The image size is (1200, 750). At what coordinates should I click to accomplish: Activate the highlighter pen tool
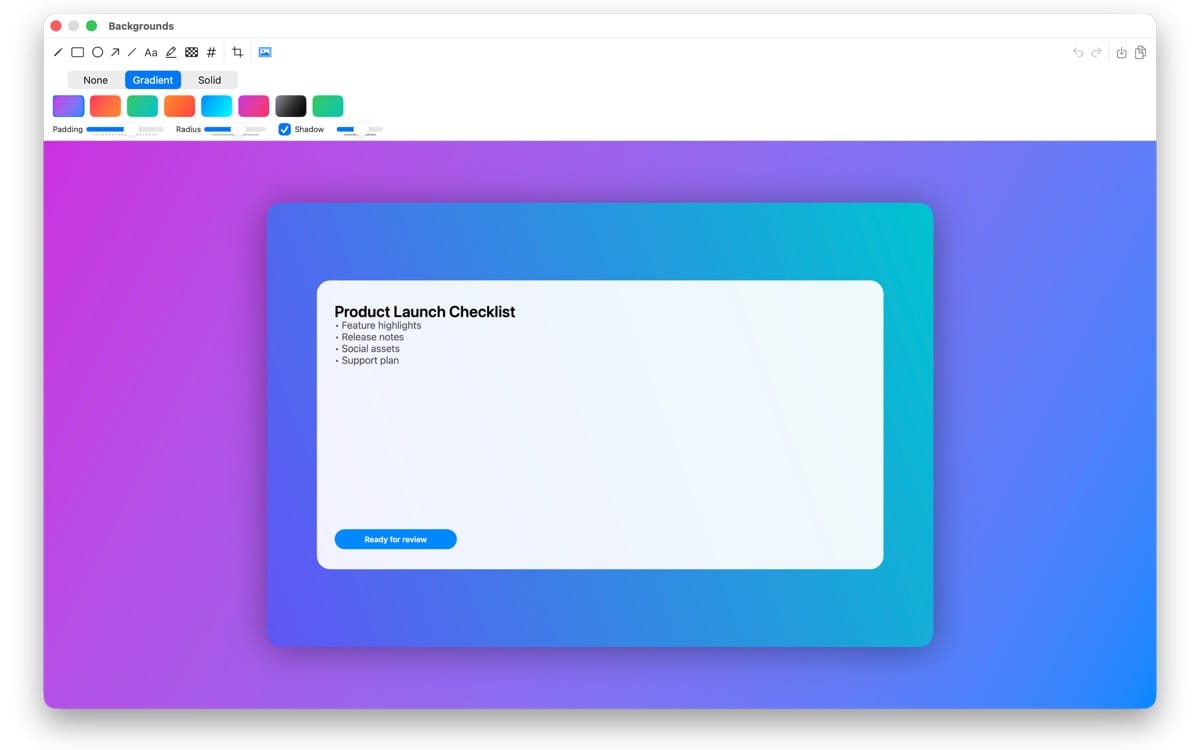171,52
